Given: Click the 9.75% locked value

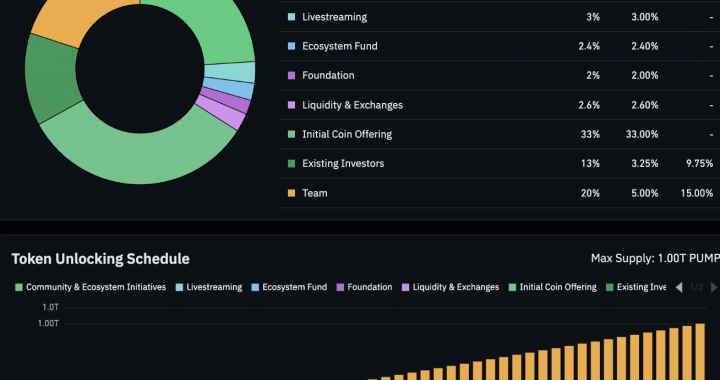Looking at the screenshot, I should [699, 164].
